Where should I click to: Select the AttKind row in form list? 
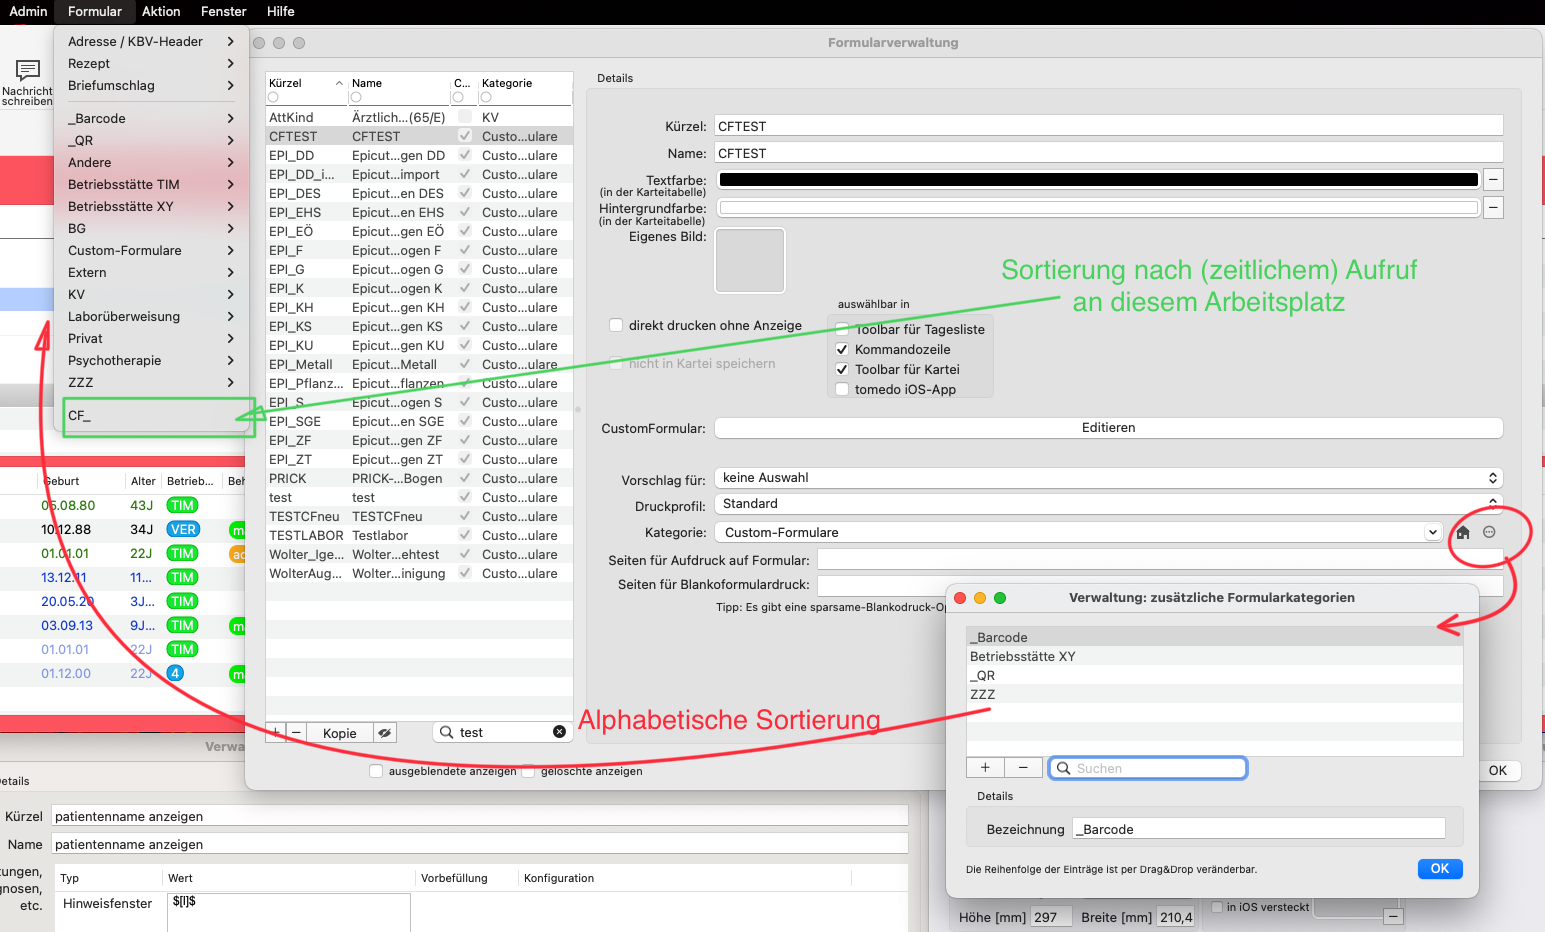(x=419, y=117)
